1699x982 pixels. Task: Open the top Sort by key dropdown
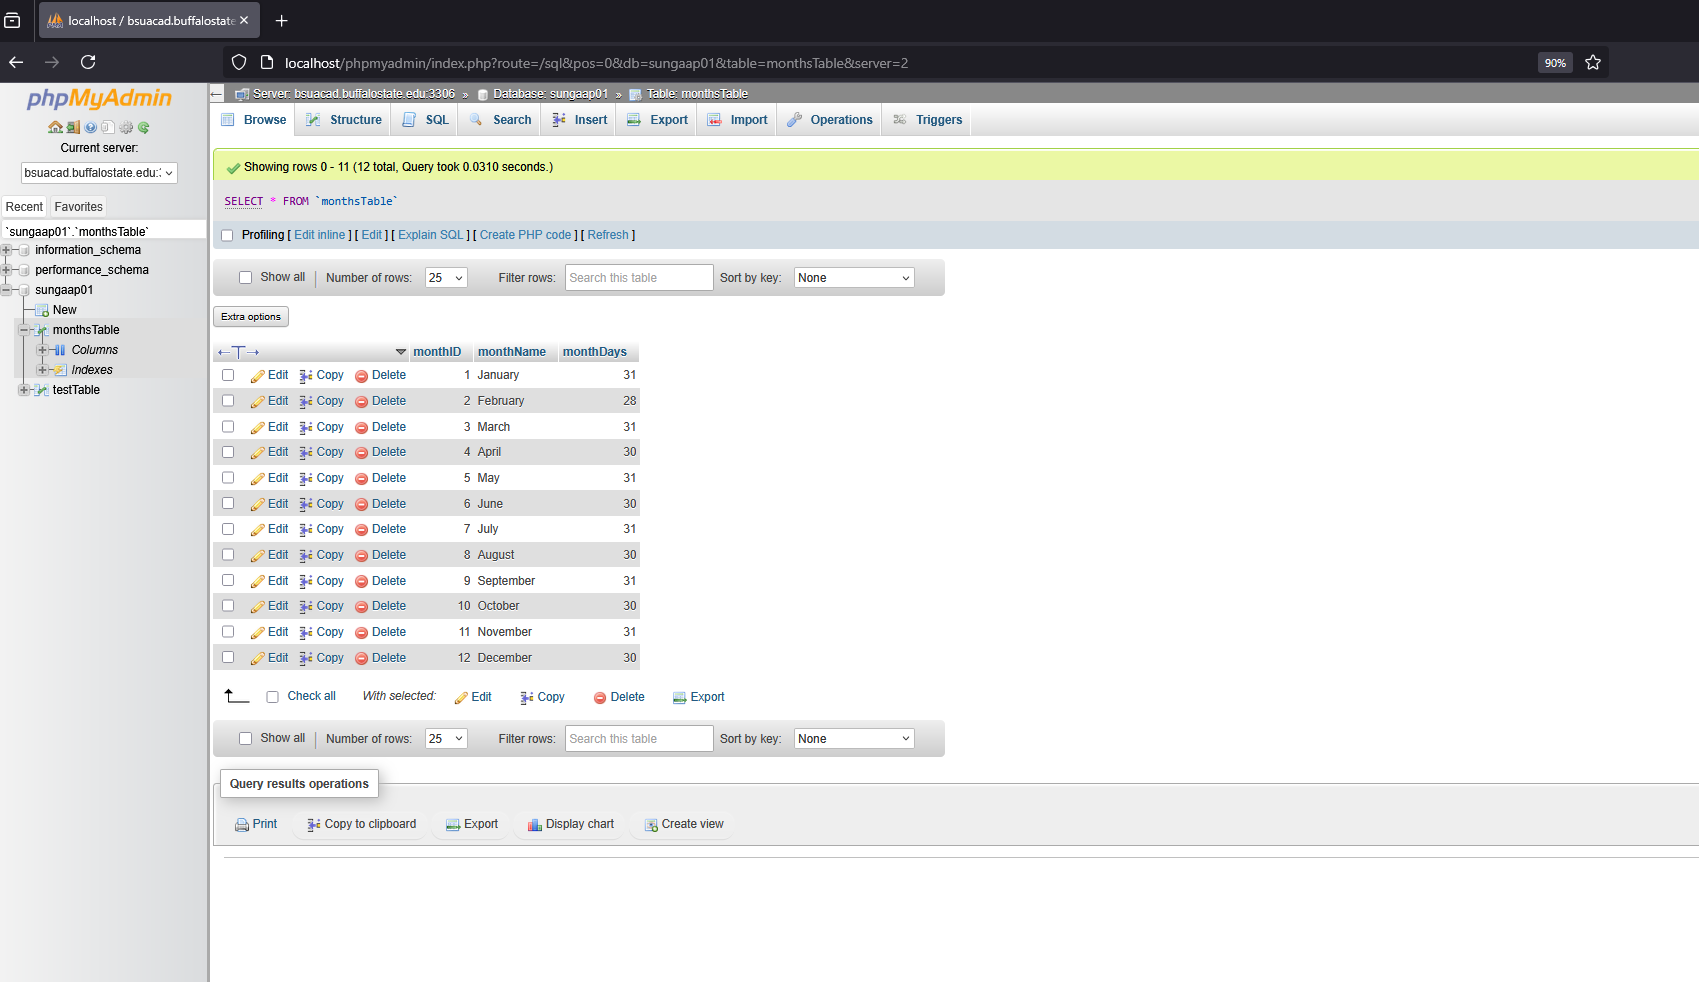tap(854, 278)
